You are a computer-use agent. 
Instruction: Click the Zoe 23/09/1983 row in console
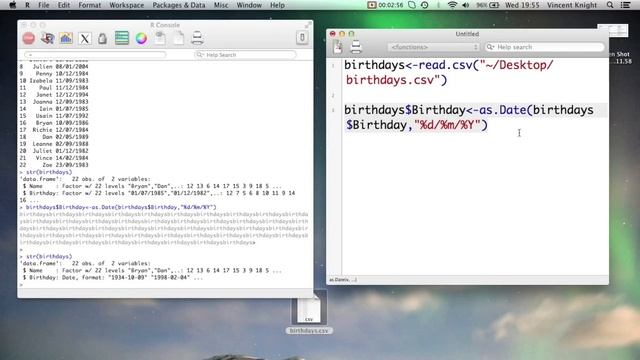54,165
